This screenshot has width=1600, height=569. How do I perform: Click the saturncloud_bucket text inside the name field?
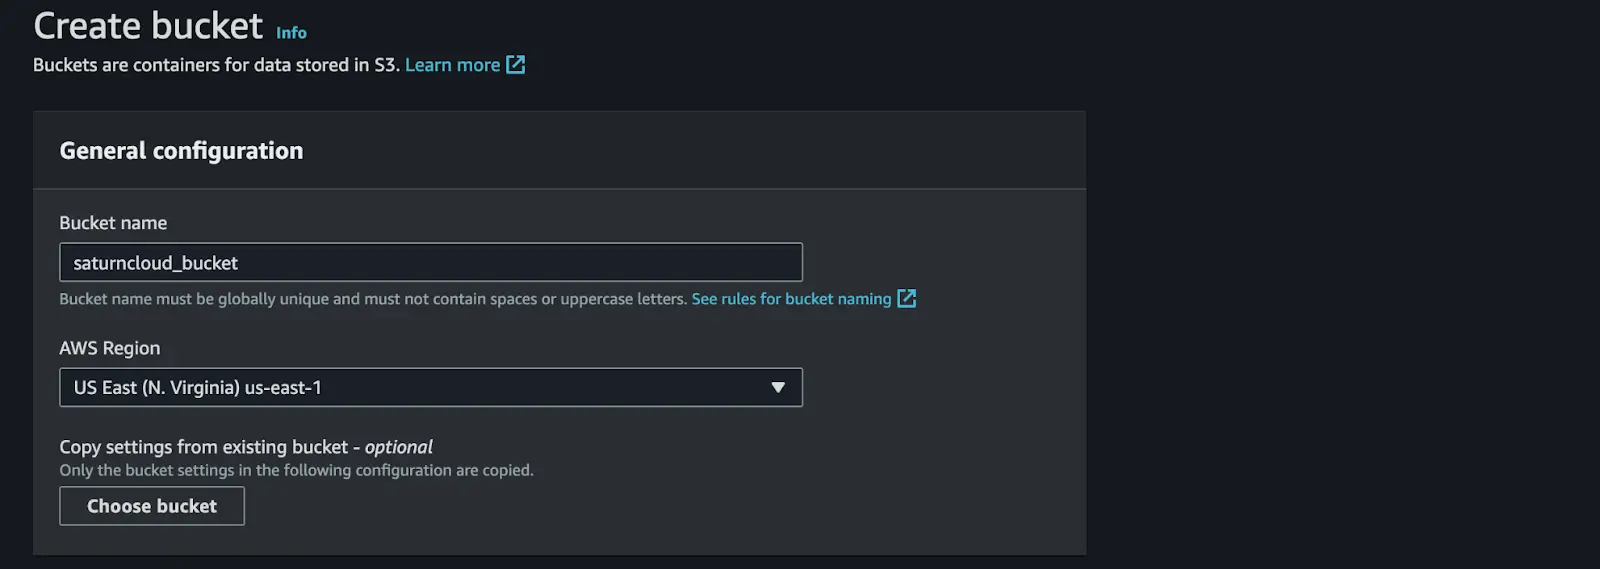point(155,263)
